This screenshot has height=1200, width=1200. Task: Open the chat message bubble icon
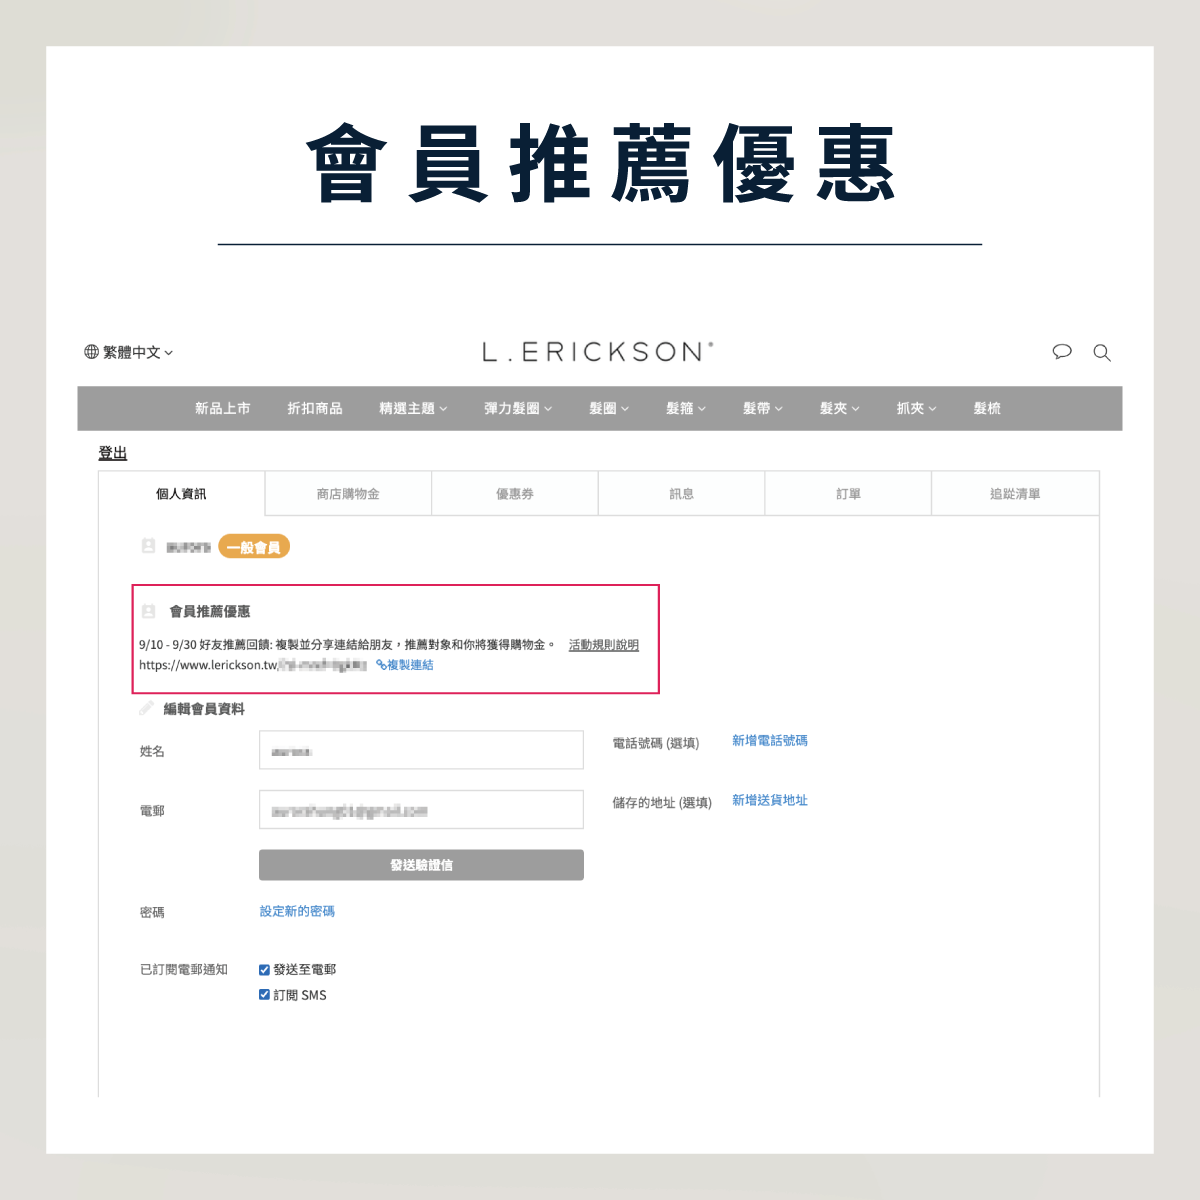1062,352
